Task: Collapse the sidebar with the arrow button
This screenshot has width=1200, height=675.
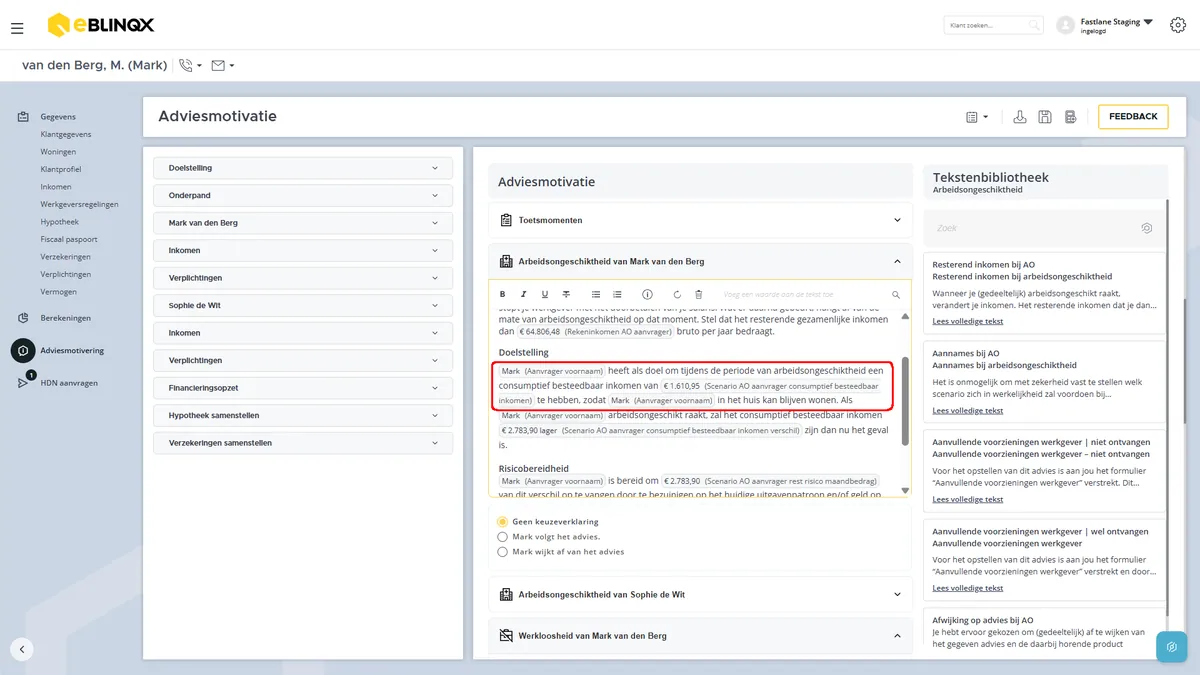Action: [22, 649]
